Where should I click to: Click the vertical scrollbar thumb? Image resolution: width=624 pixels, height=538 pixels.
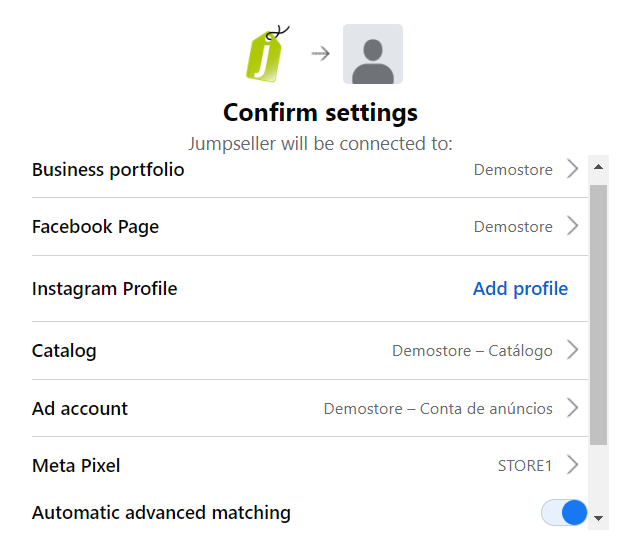pos(599,310)
